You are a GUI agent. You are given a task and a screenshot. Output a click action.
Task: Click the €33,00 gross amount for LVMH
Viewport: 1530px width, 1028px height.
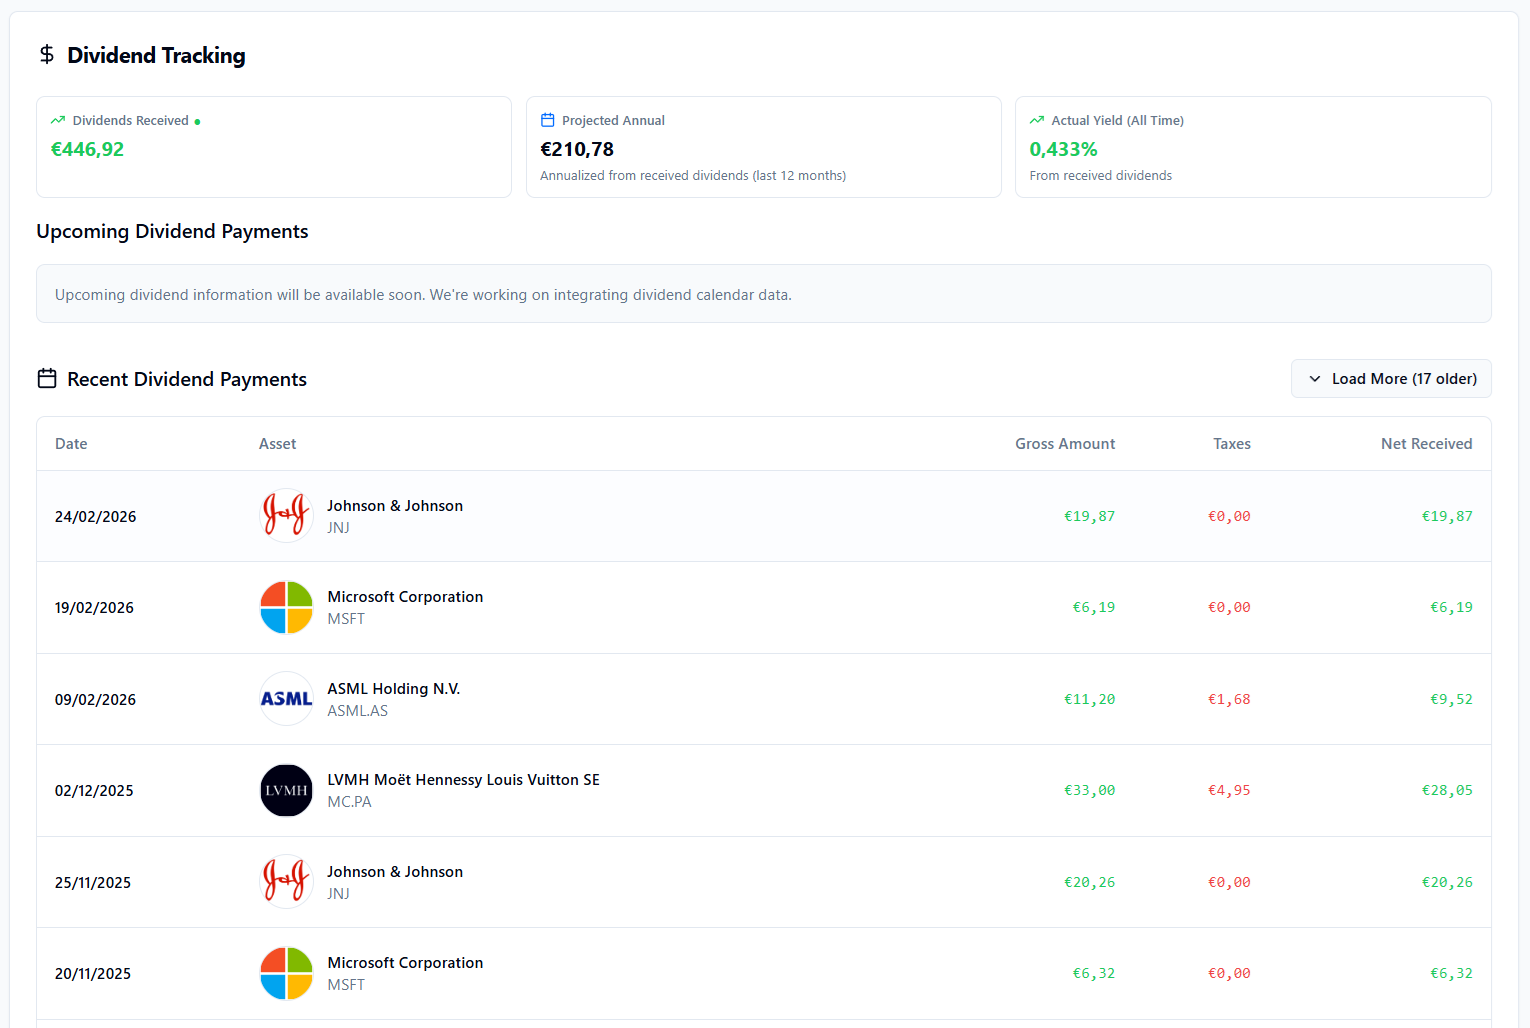click(1090, 790)
